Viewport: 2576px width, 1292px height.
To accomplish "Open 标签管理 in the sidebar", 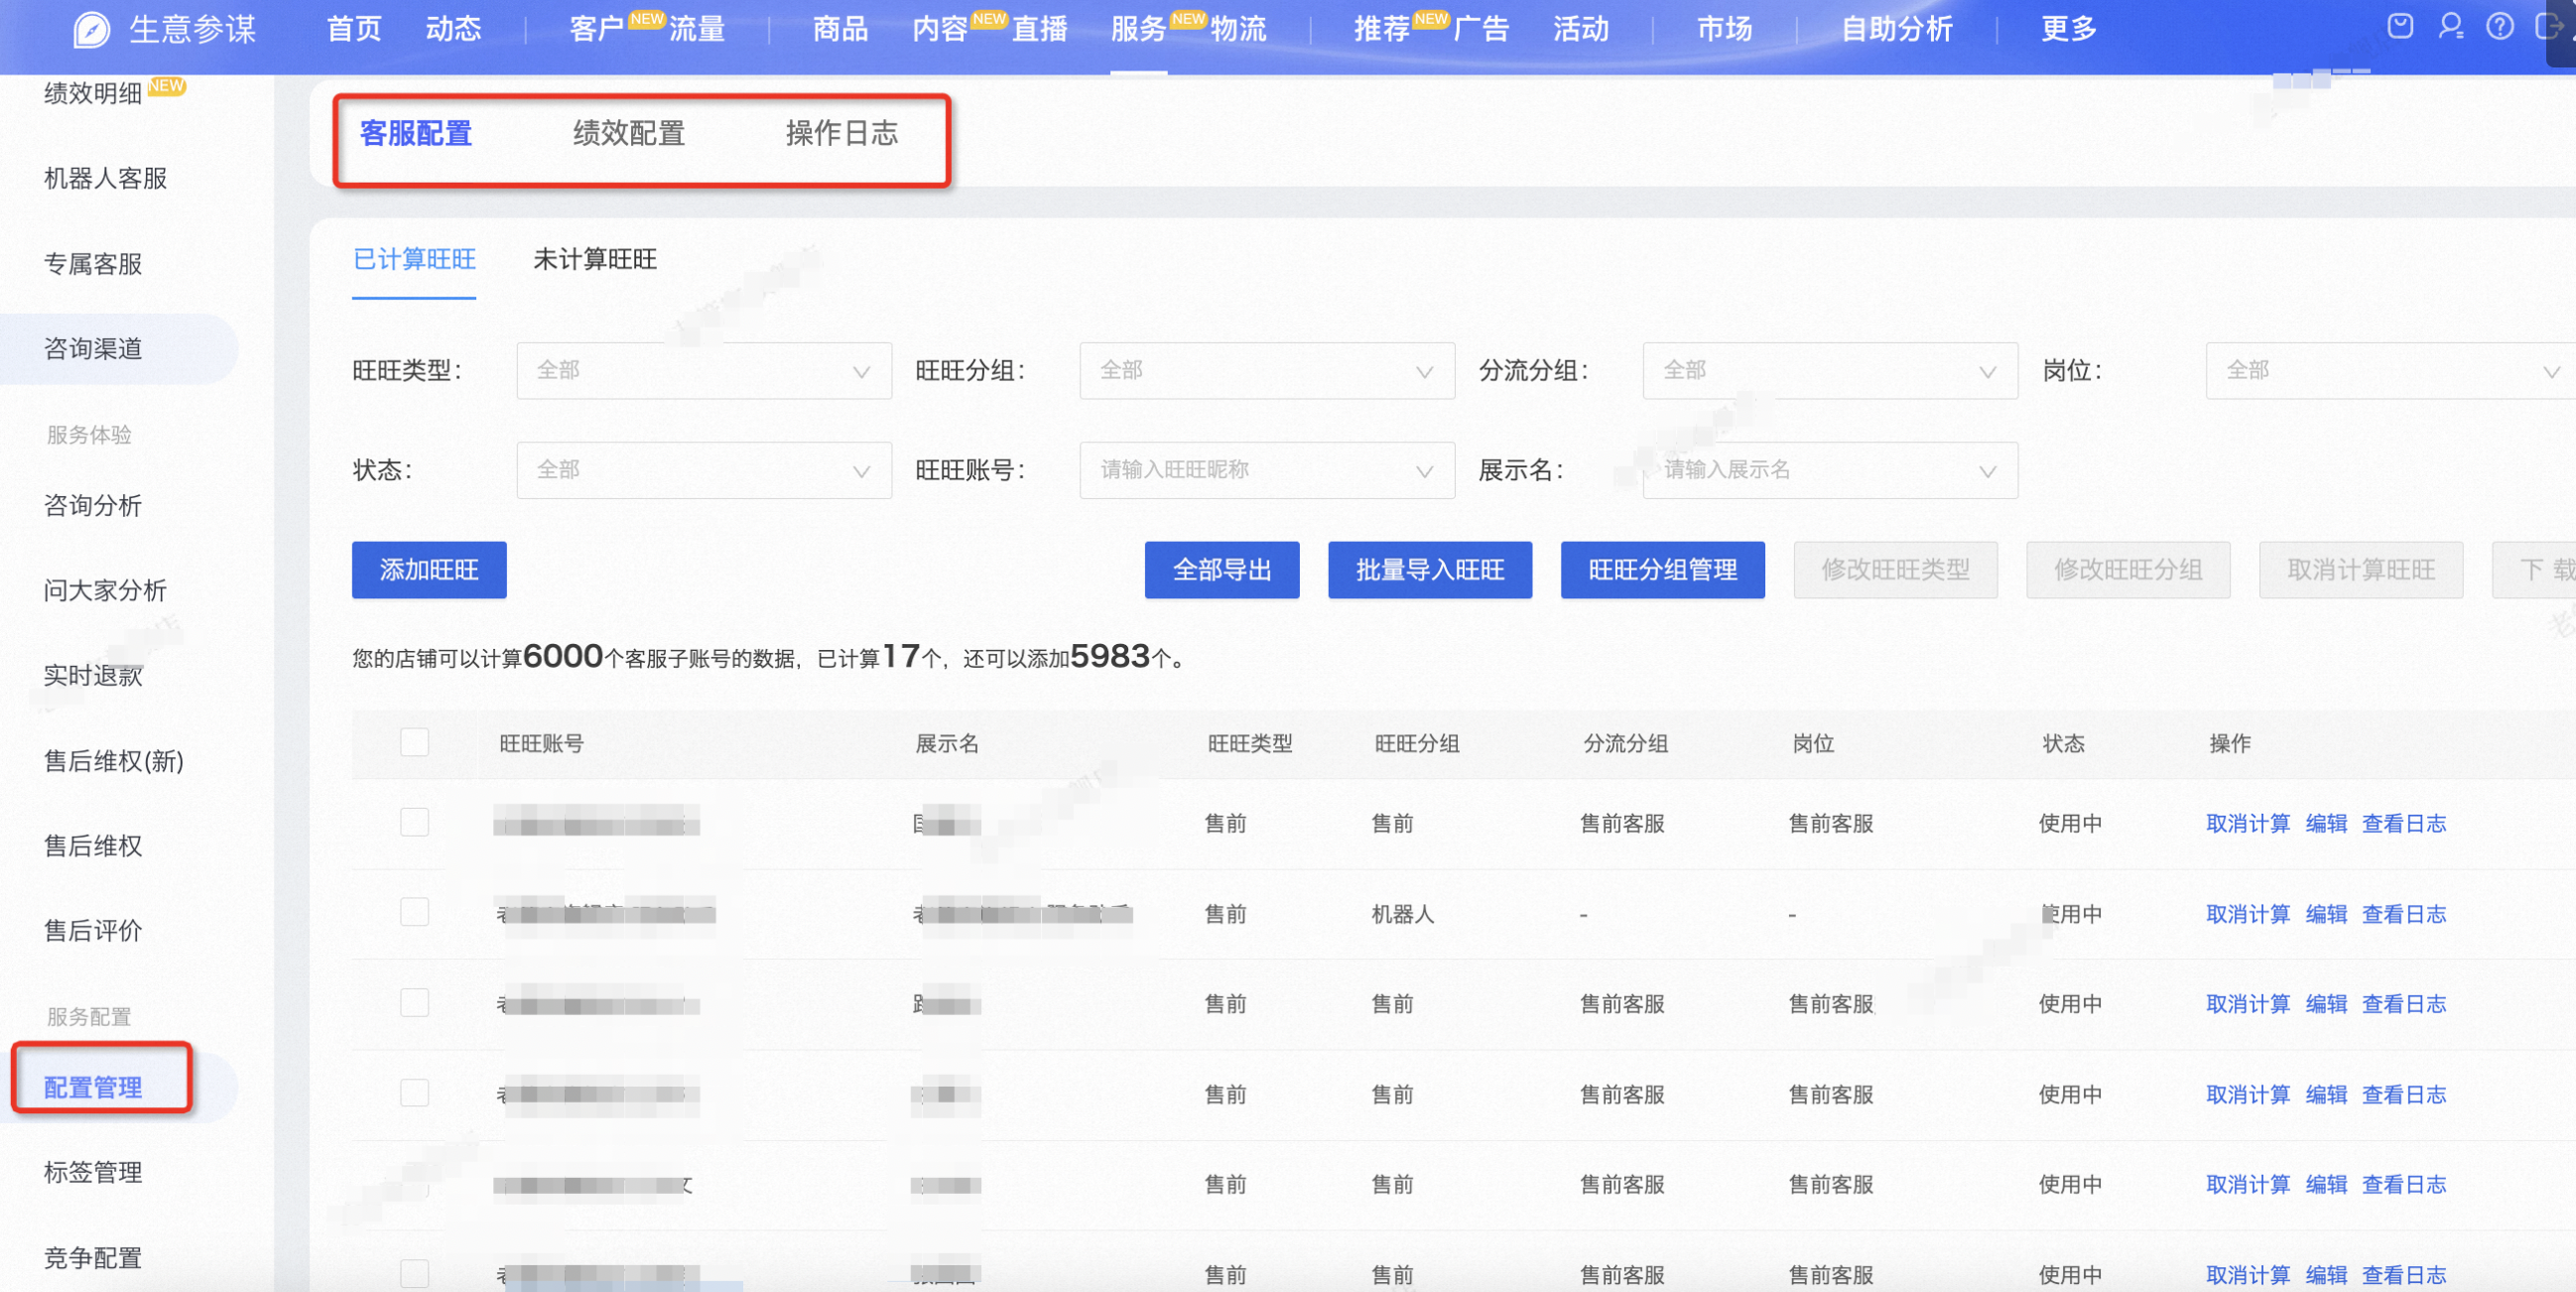I will pos(93,1173).
